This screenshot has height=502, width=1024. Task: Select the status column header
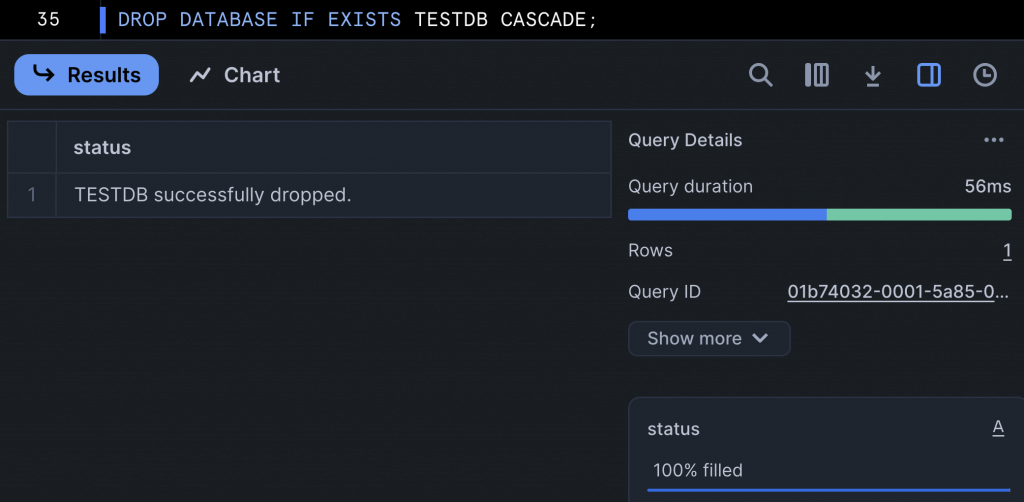click(x=102, y=148)
